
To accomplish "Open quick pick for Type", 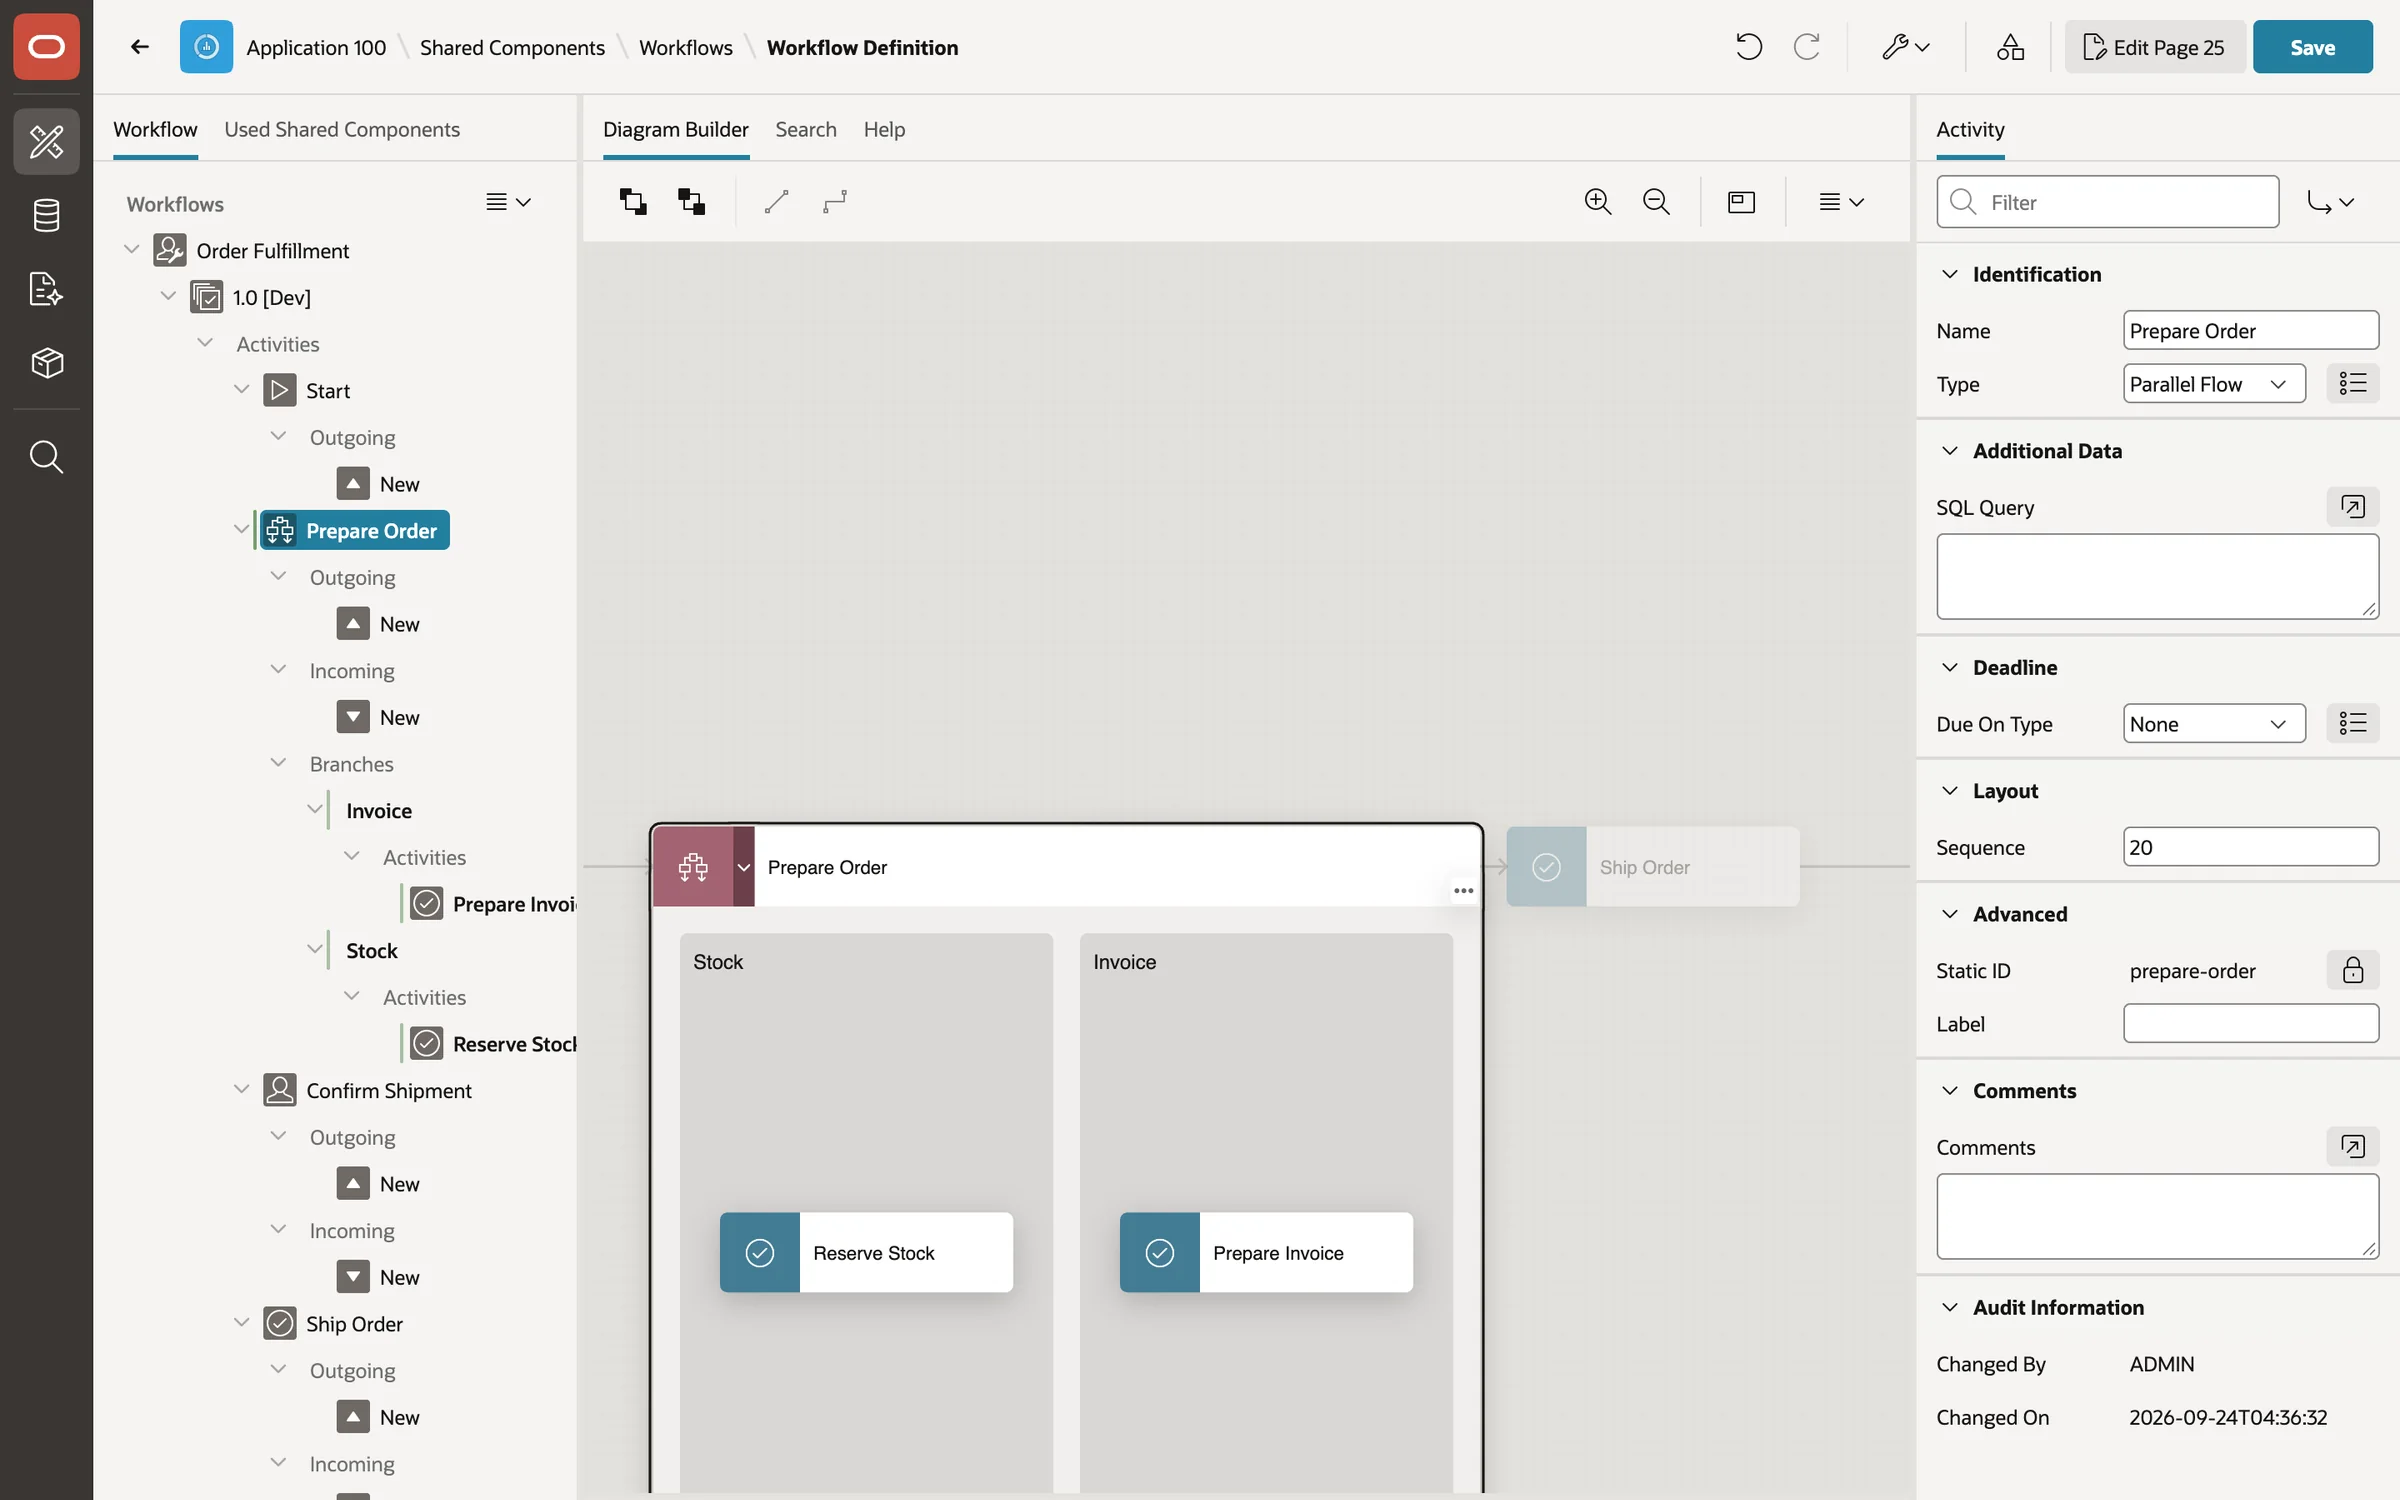I will coord(2352,384).
